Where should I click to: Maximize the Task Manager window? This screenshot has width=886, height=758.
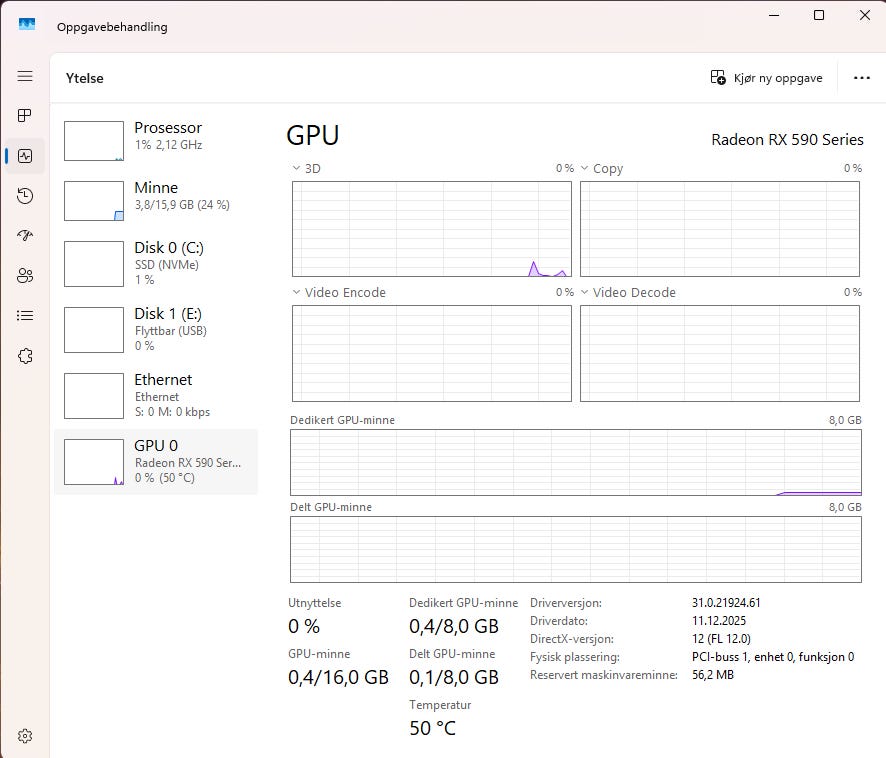(x=819, y=15)
